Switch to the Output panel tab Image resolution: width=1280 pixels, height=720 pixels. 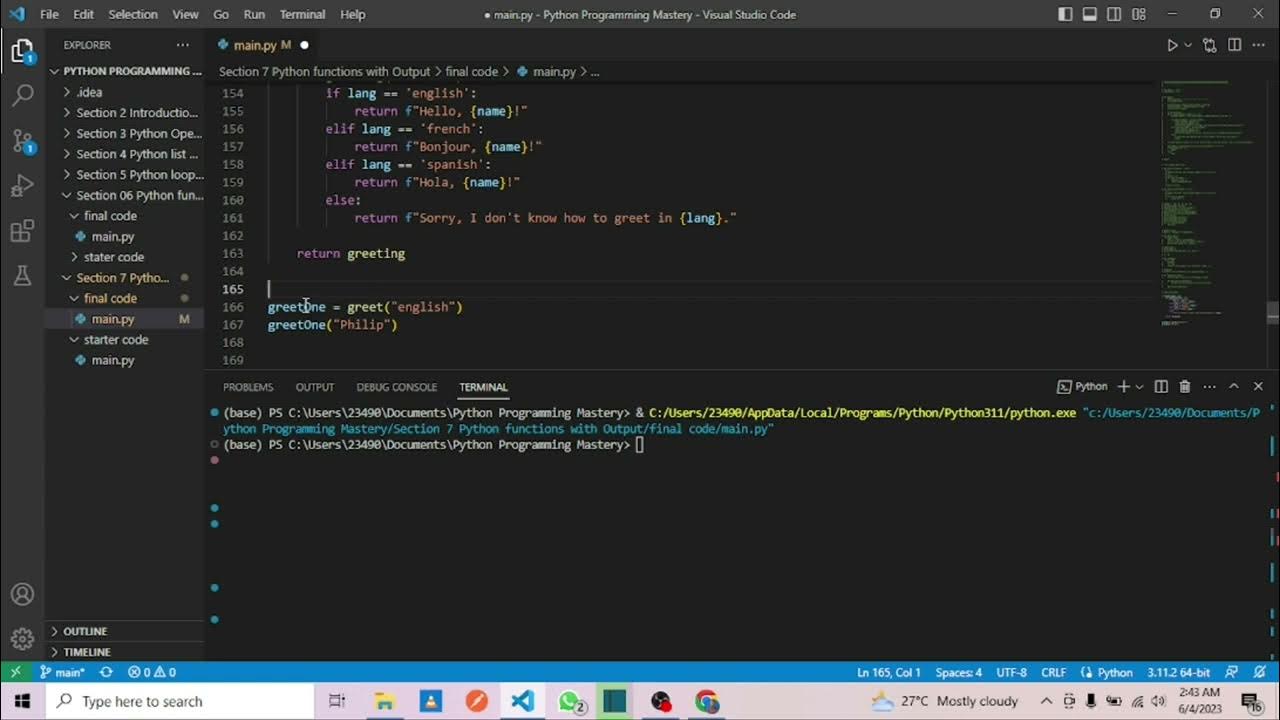coord(315,387)
